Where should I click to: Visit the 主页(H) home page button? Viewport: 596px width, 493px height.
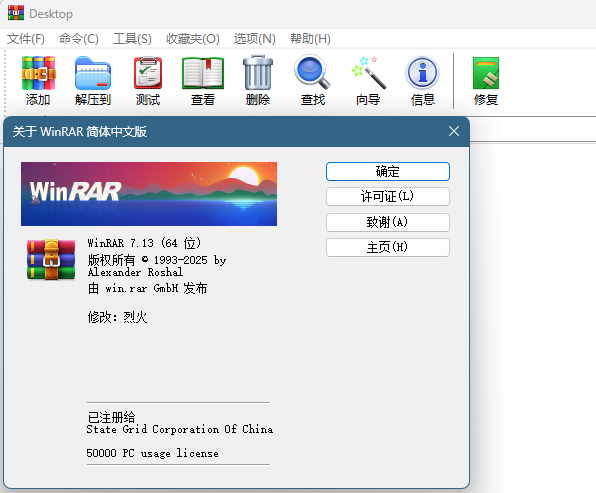tap(388, 247)
